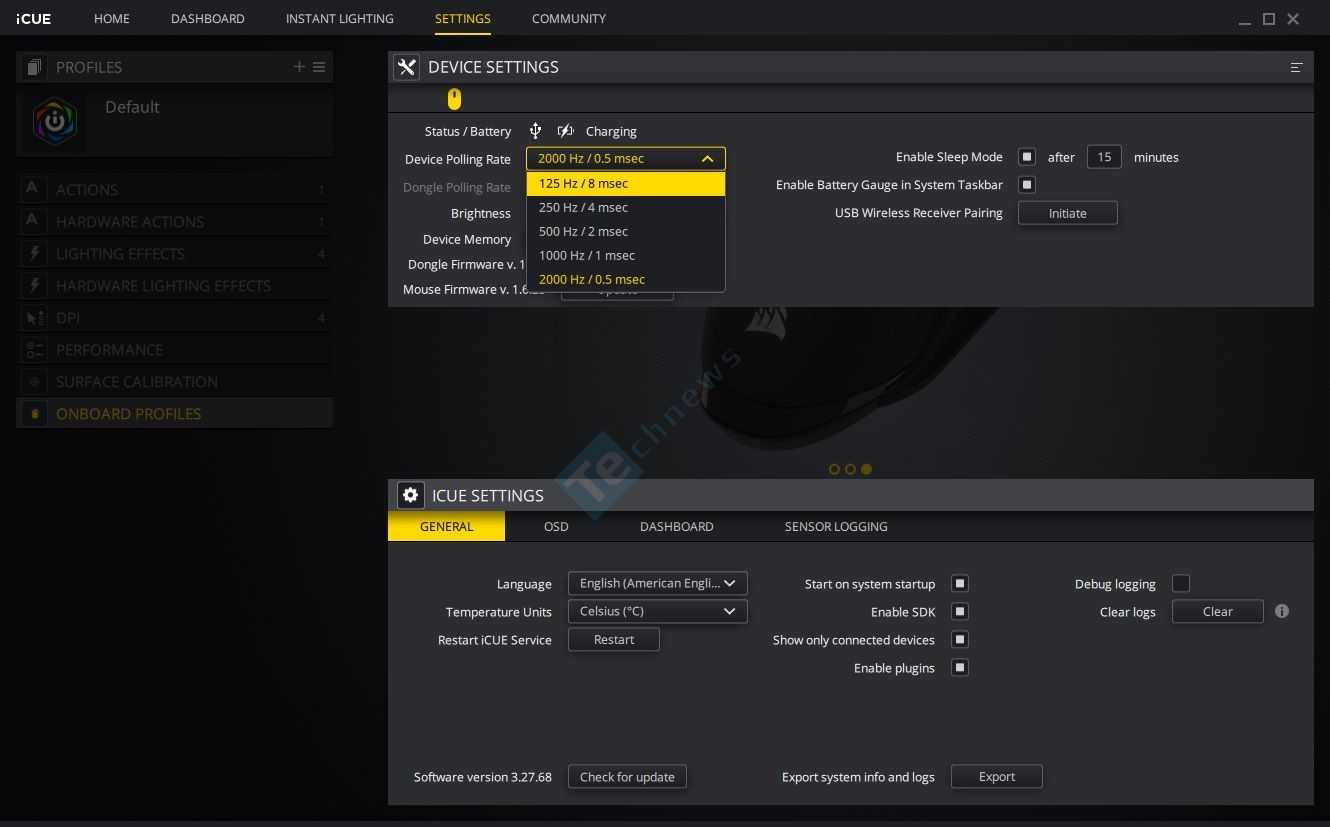
Task: Open the profiles list menu icon
Action: click(x=319, y=67)
